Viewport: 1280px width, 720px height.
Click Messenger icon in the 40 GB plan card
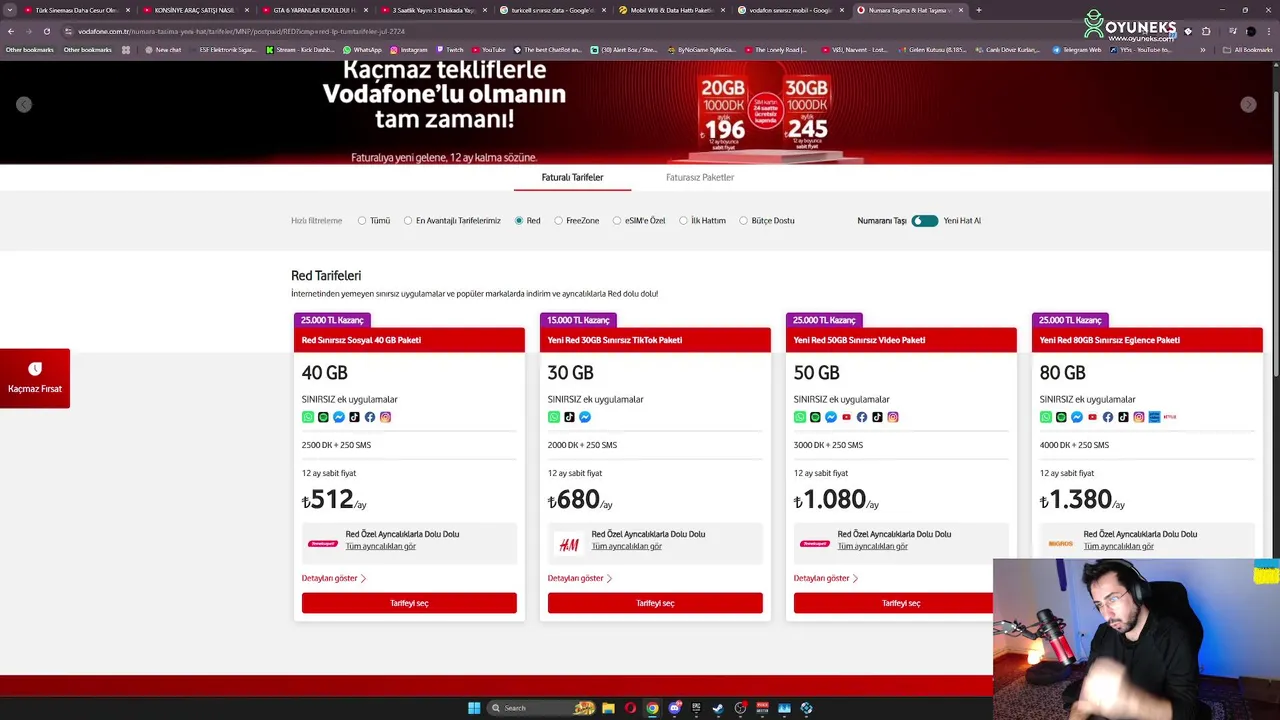click(339, 417)
